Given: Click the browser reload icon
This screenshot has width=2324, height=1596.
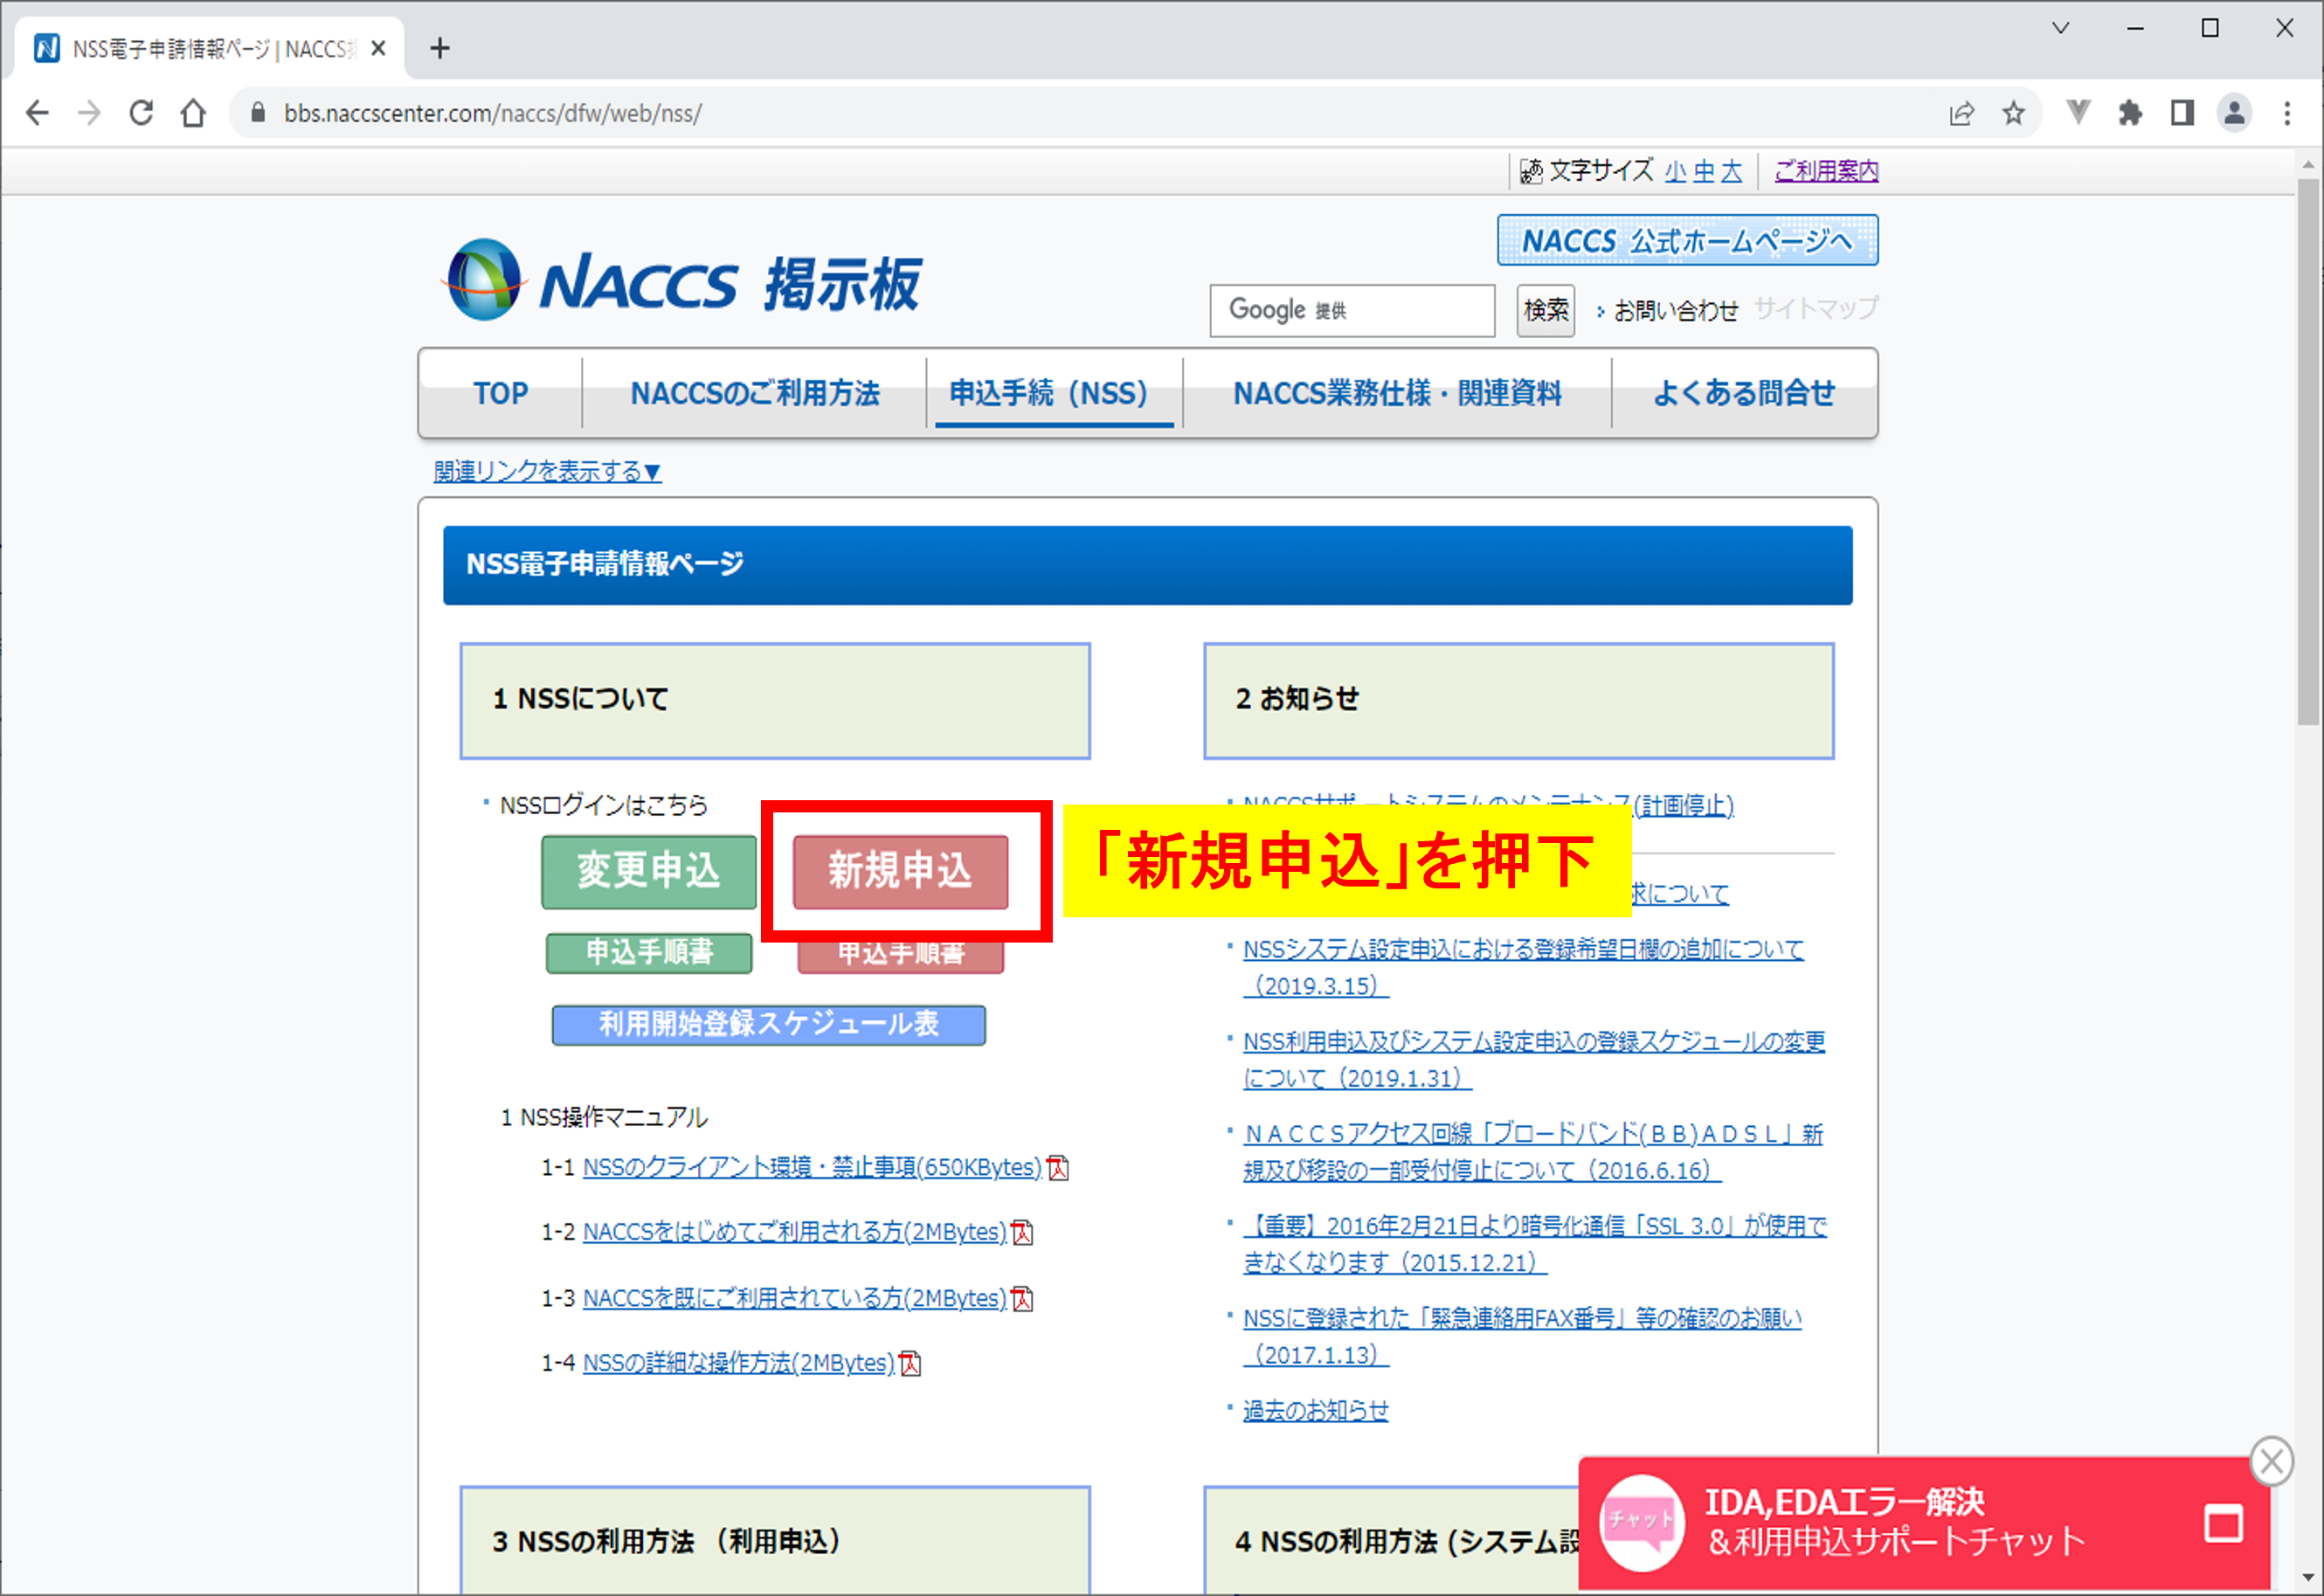Looking at the screenshot, I should 141,113.
